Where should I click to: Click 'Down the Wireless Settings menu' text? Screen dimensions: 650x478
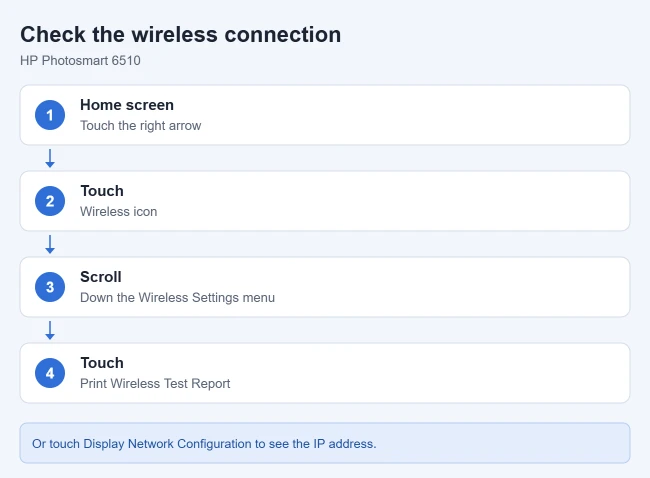pos(177,298)
